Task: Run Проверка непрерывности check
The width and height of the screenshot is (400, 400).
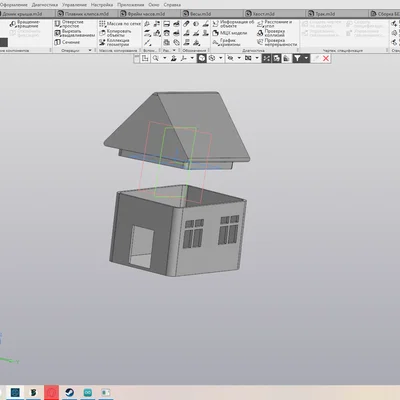Action: coord(277,42)
